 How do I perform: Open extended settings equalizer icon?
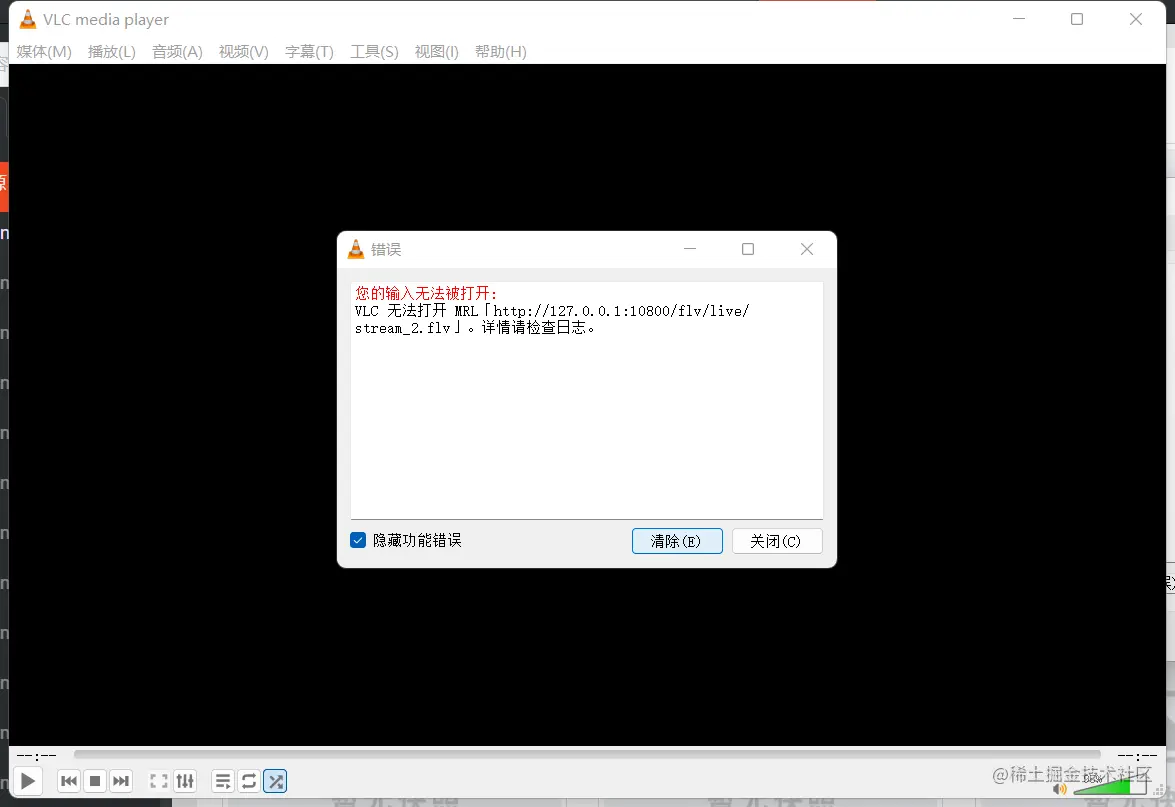[185, 782]
